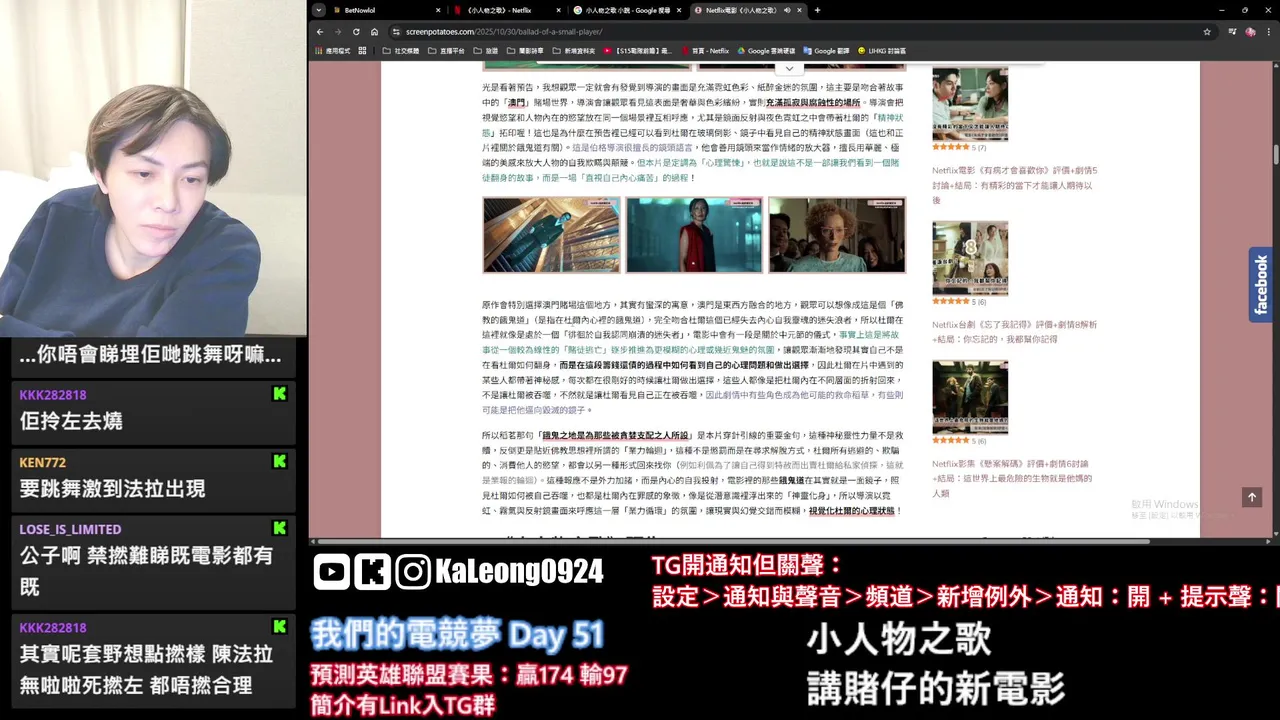The width and height of the screenshot is (1280, 720).
Task: Click the vertical scrollbar thumb of the page
Action: pyautogui.click(x=1275, y=155)
